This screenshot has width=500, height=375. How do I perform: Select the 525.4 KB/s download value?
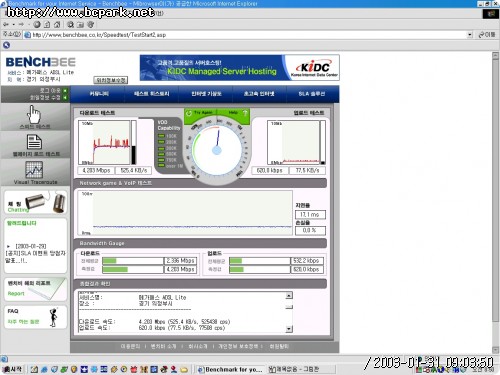tap(134, 170)
